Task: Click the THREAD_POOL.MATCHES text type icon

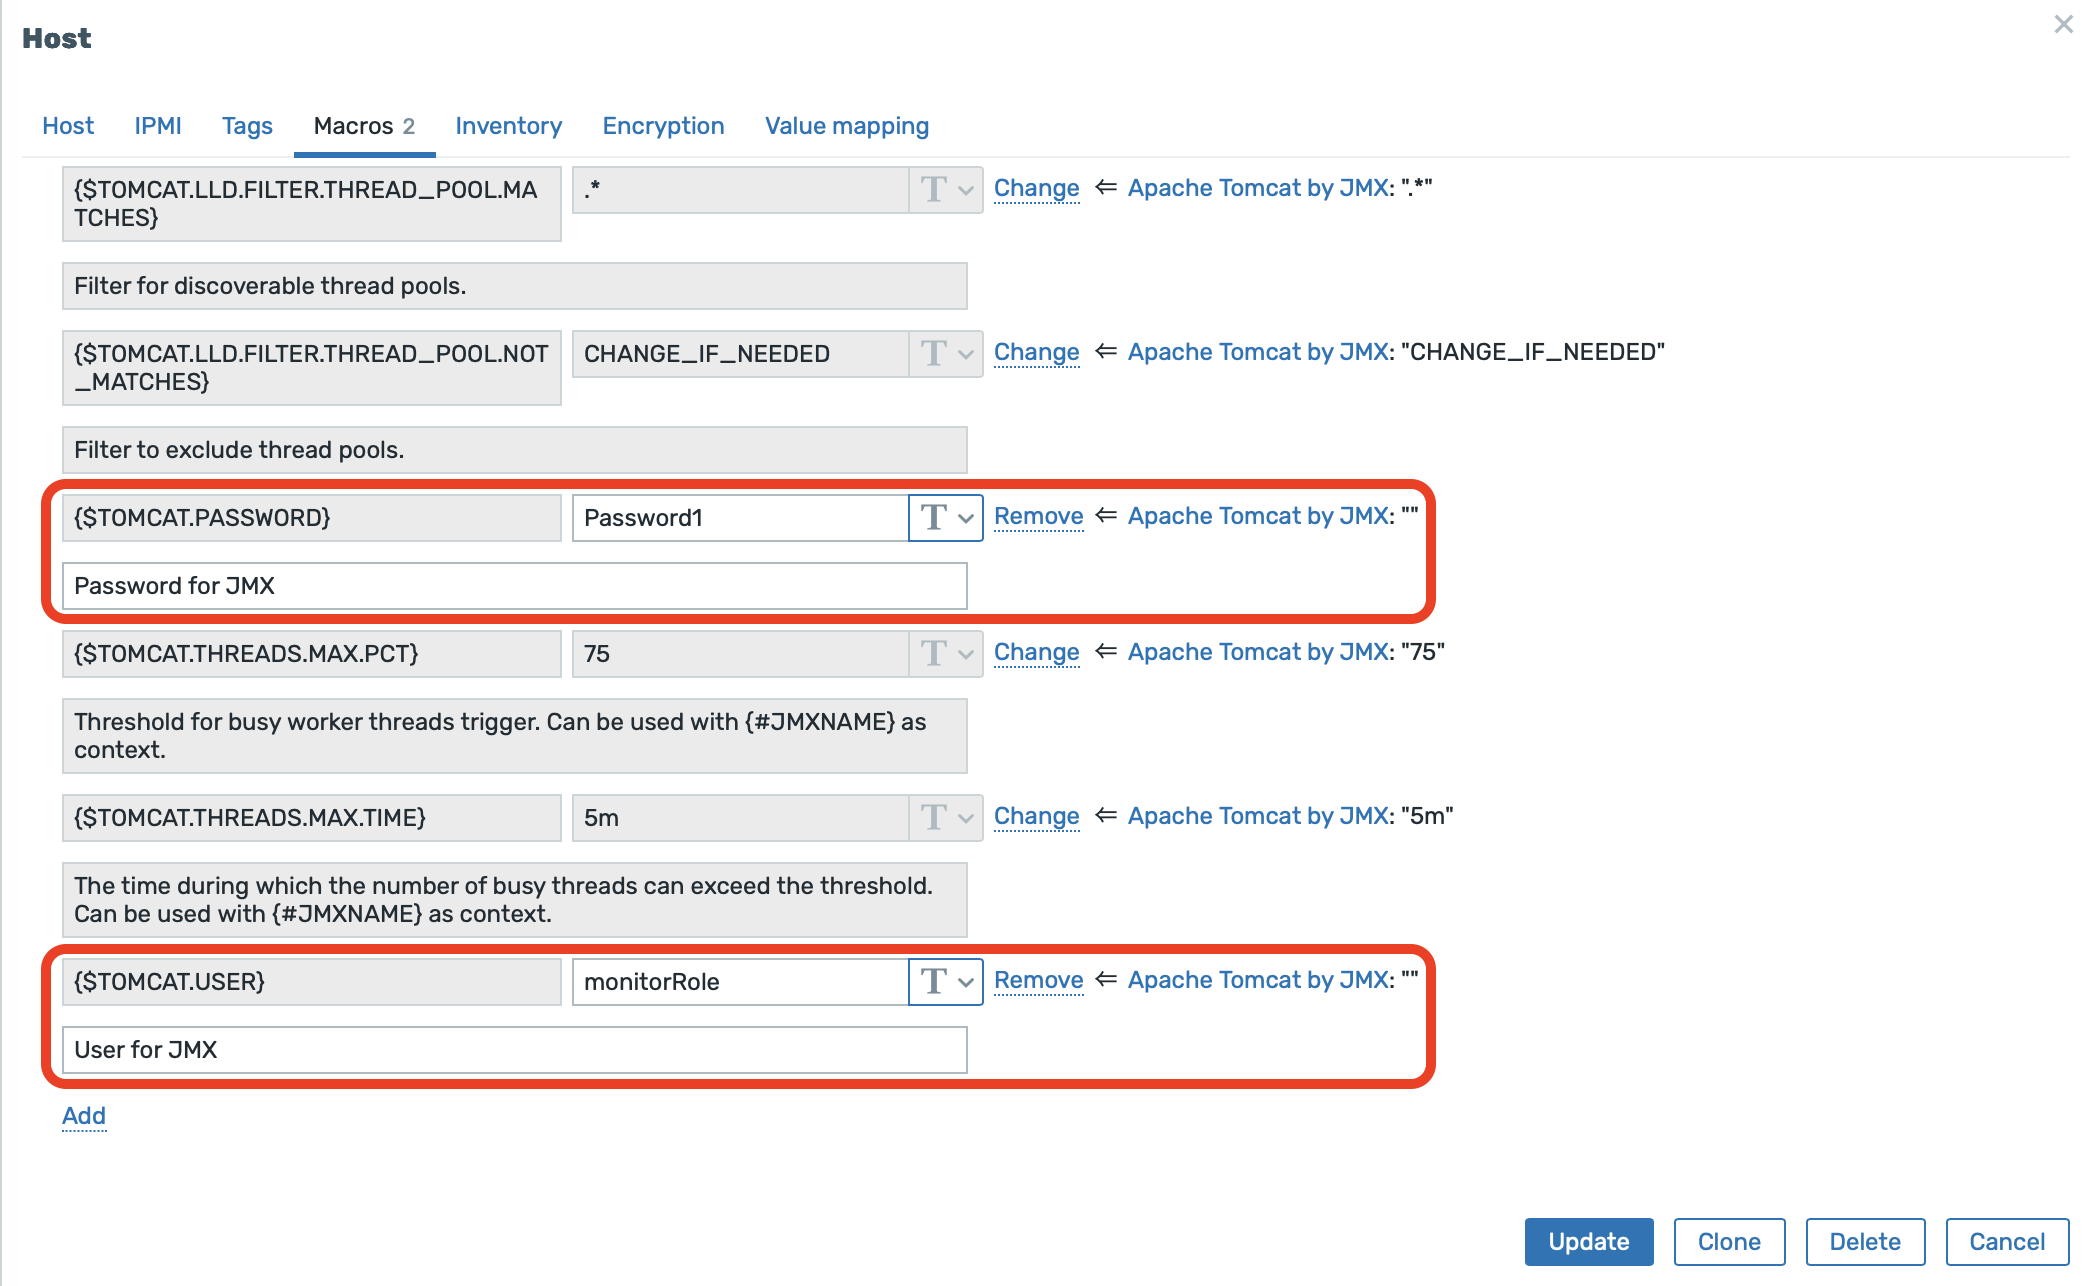Action: (934, 190)
